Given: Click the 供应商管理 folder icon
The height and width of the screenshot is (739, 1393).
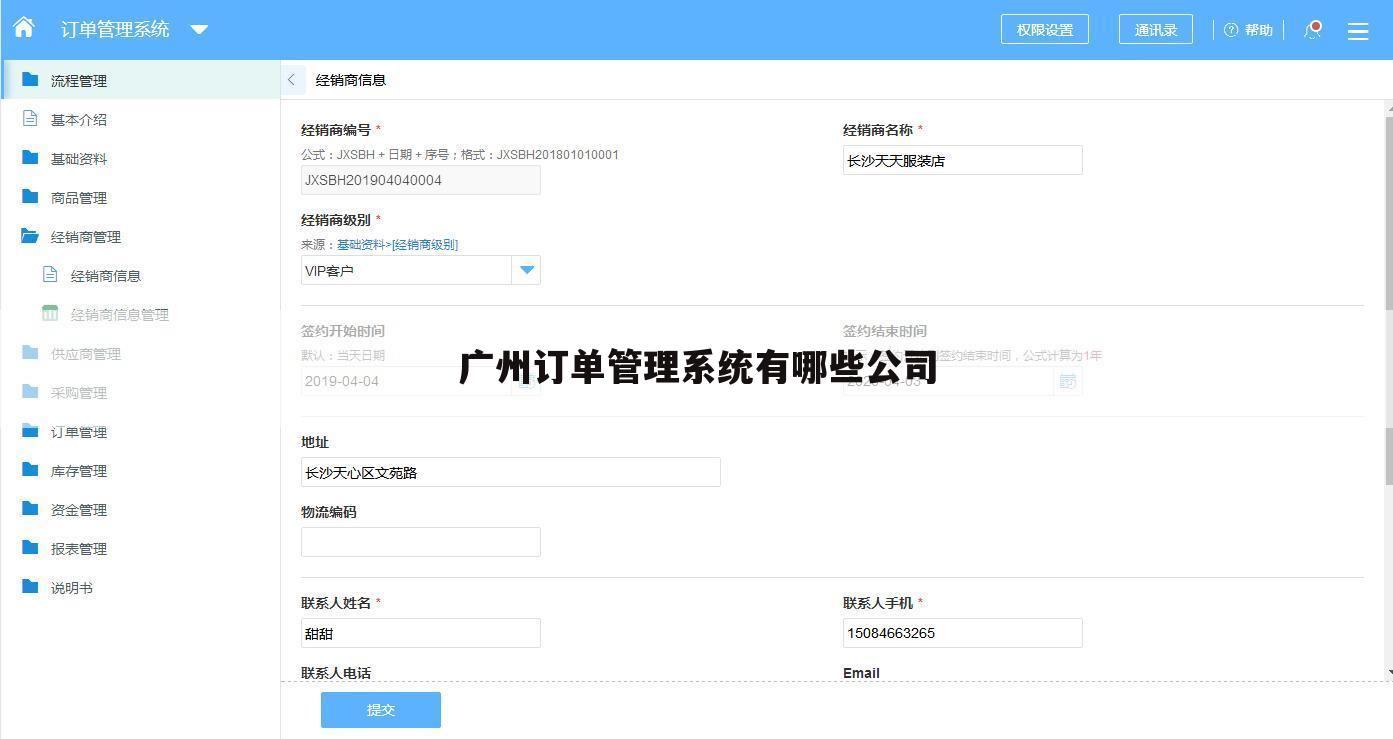Looking at the screenshot, I should coord(30,352).
